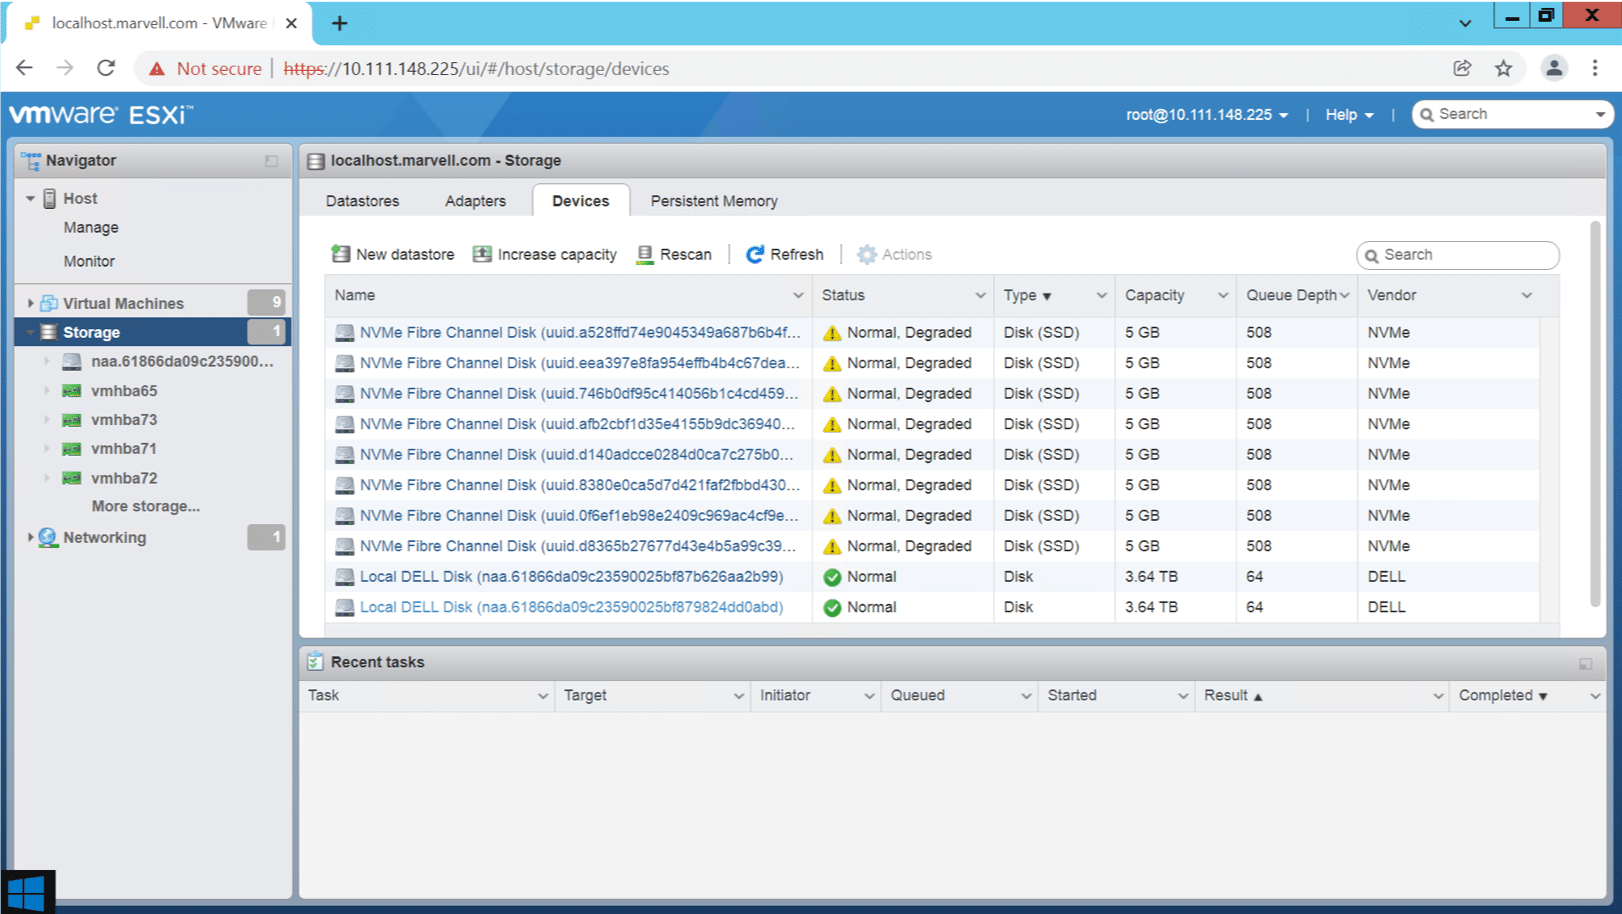Open the Name column dropdown arrow
This screenshot has height=914, width=1622.
[x=798, y=295]
